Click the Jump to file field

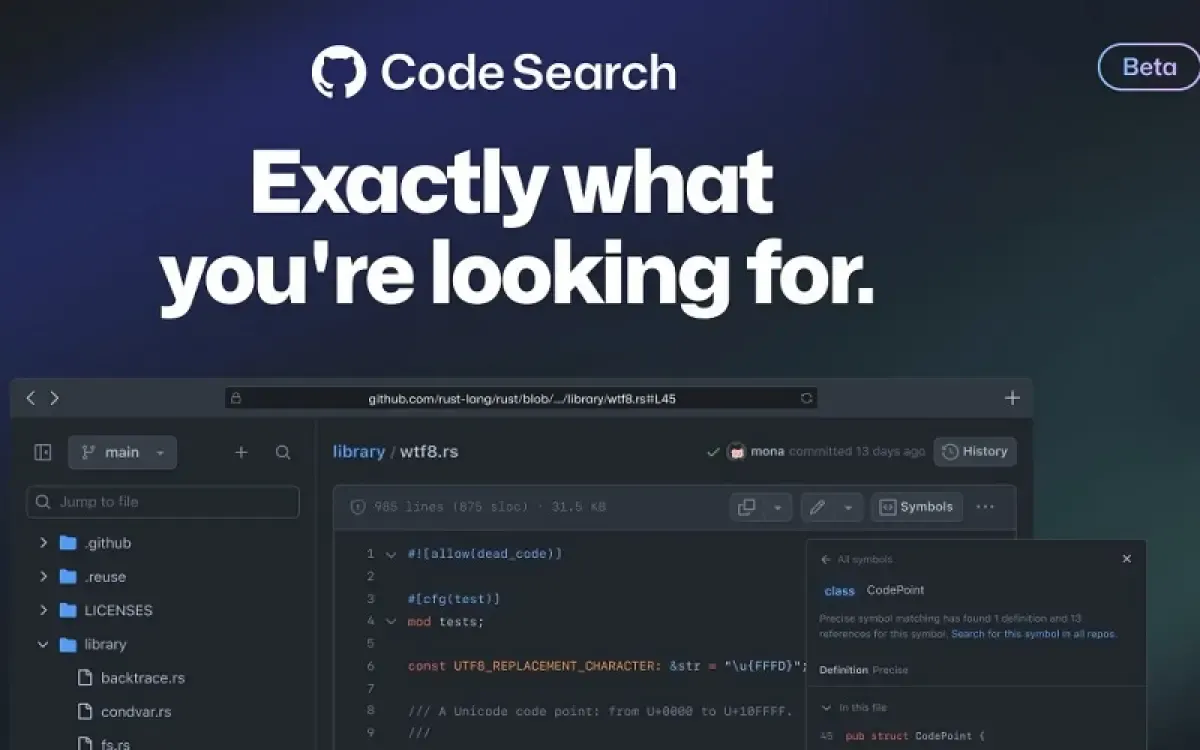163,502
